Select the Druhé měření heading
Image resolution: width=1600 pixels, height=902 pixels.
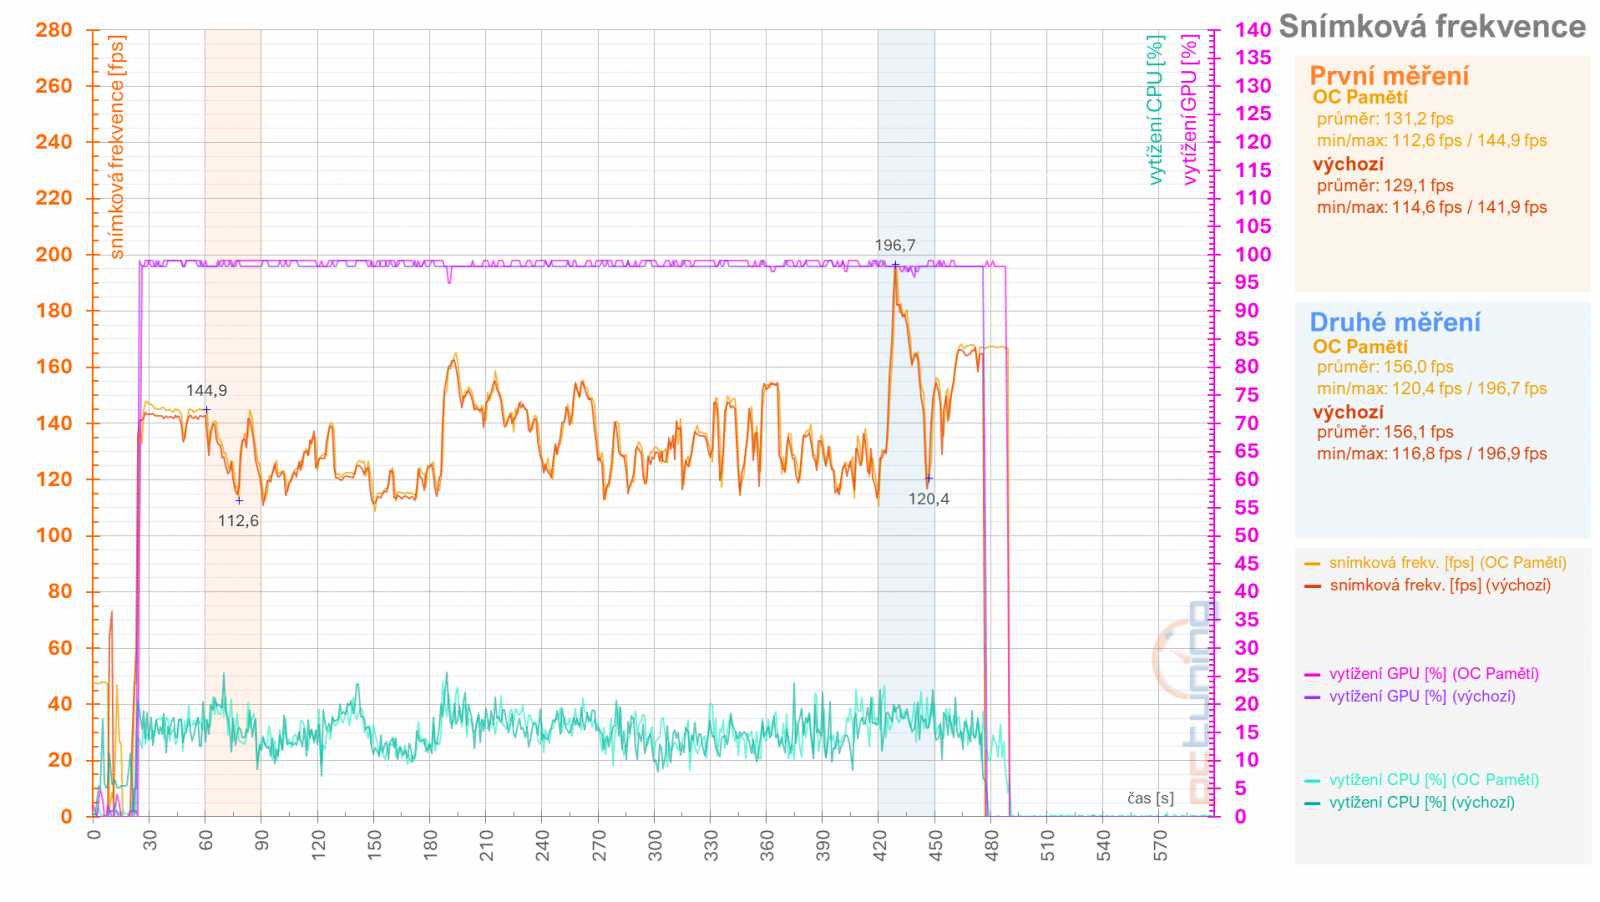[x=1395, y=322]
